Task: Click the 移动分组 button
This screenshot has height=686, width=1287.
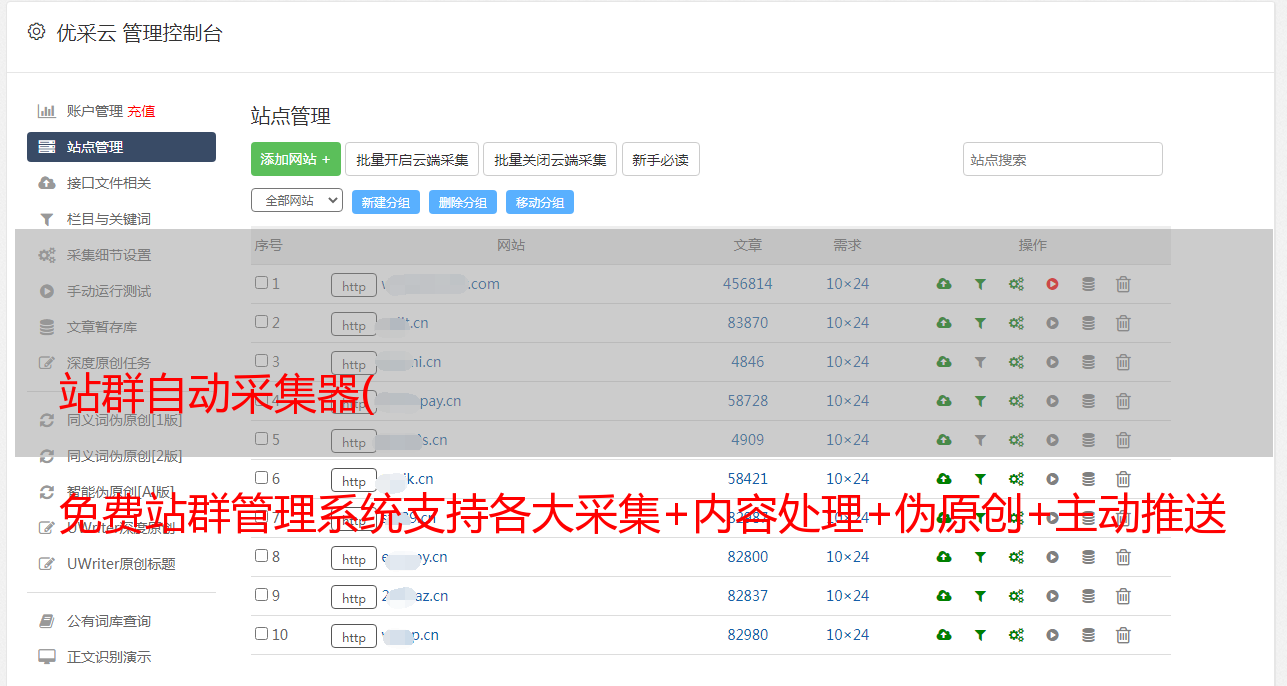Action: coord(540,202)
